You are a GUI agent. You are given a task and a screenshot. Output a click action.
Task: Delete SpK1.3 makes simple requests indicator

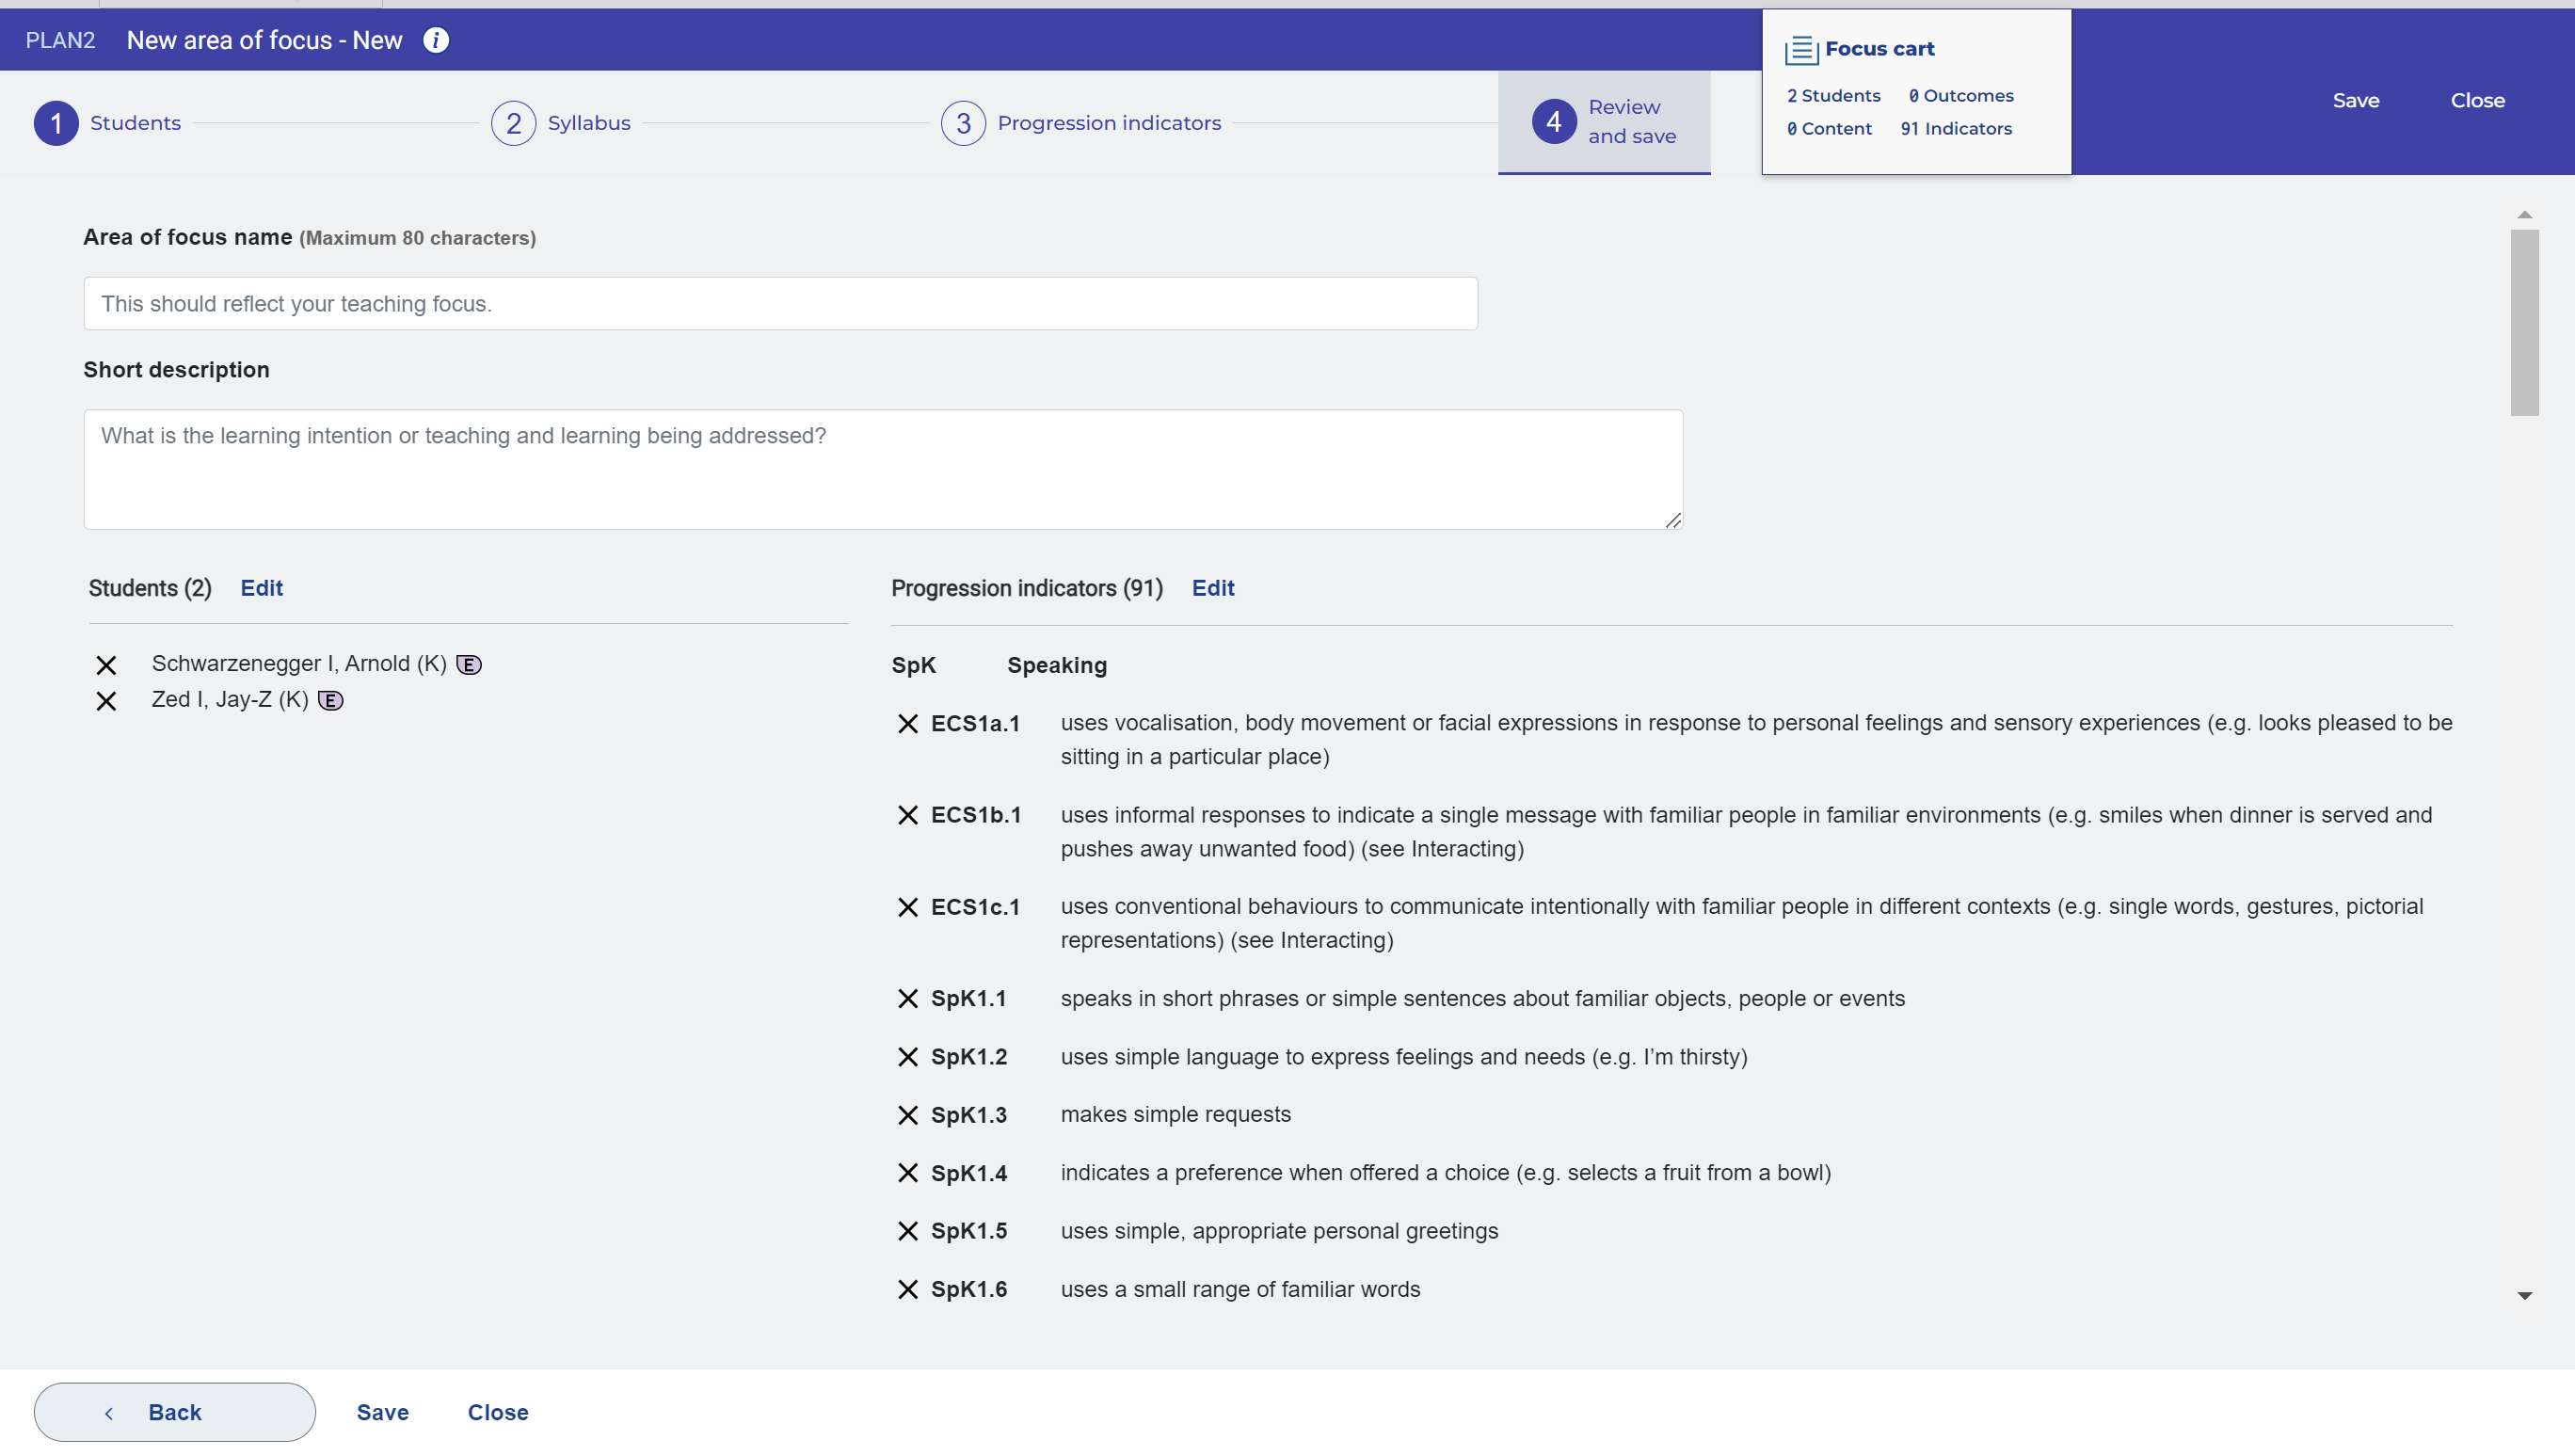pyautogui.click(x=907, y=1115)
